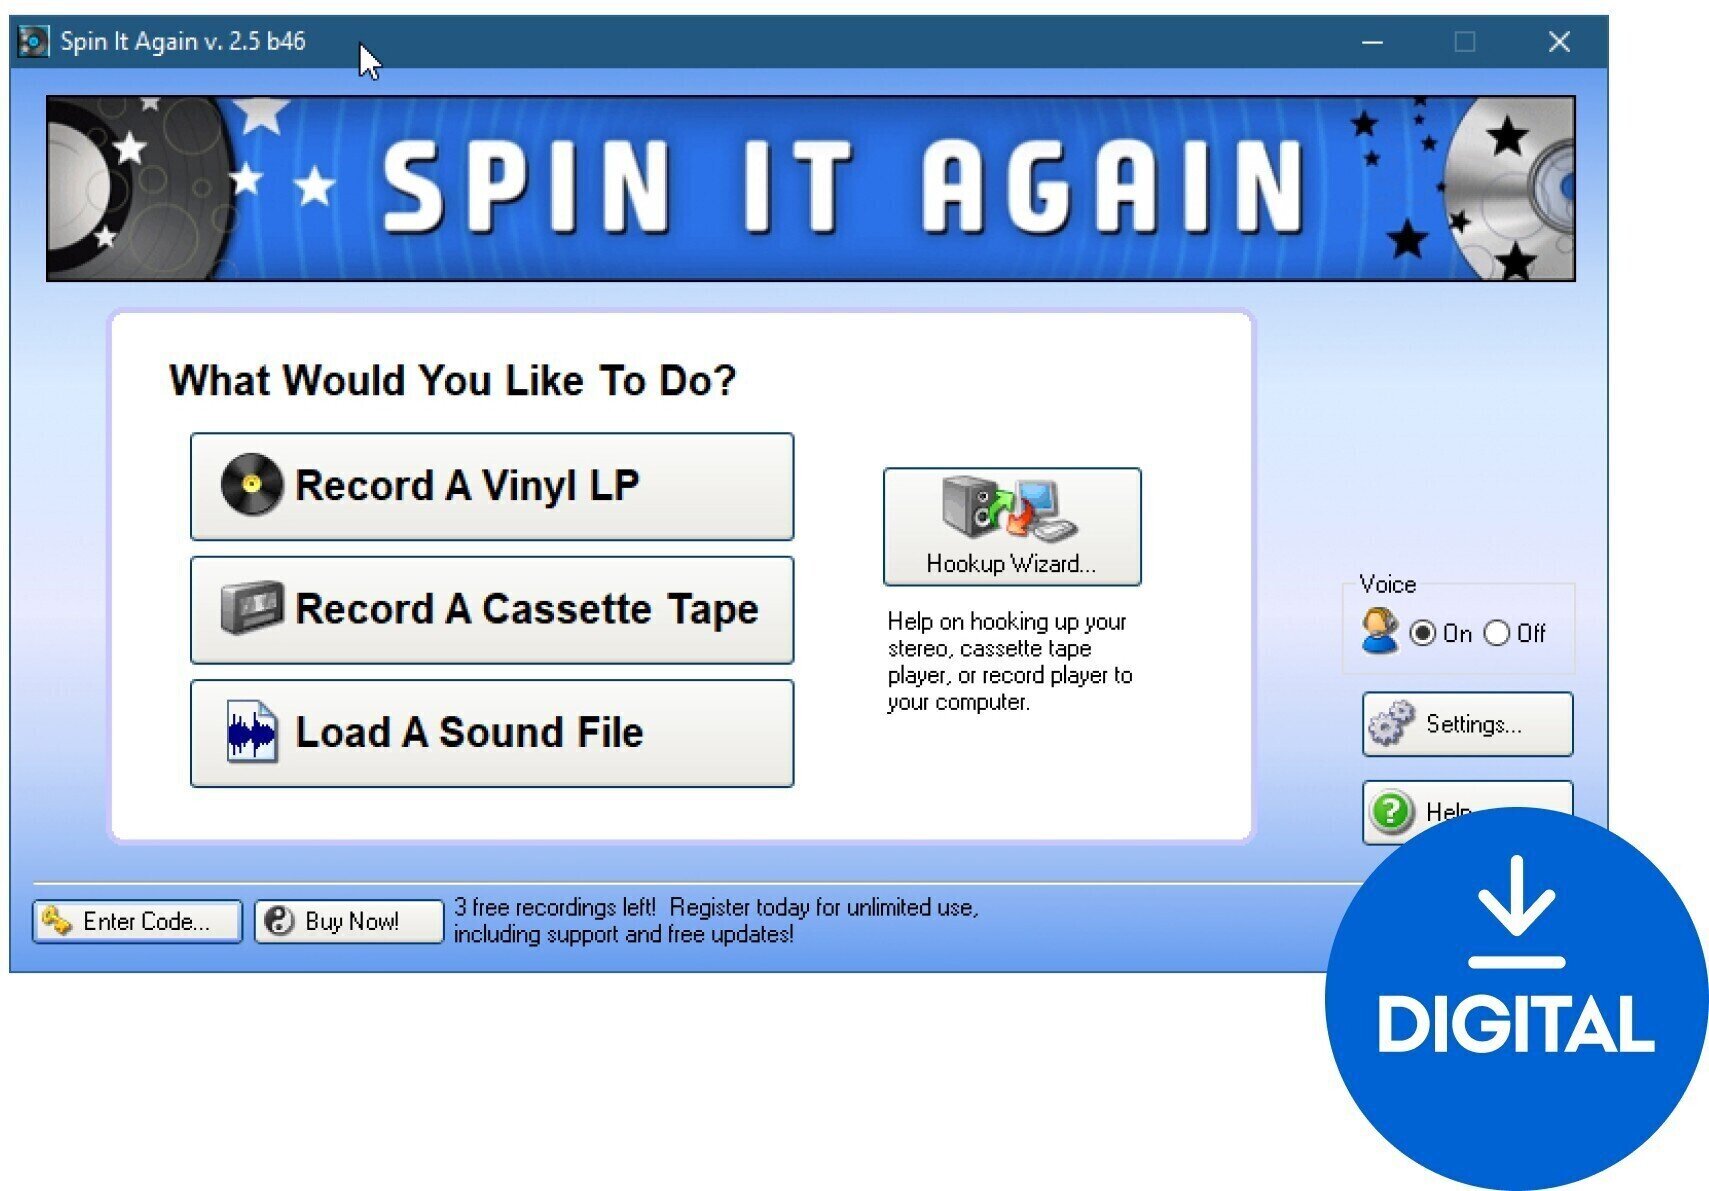Open Buy Now to register the software
Screen dimensions: 1709x1191
point(347,920)
